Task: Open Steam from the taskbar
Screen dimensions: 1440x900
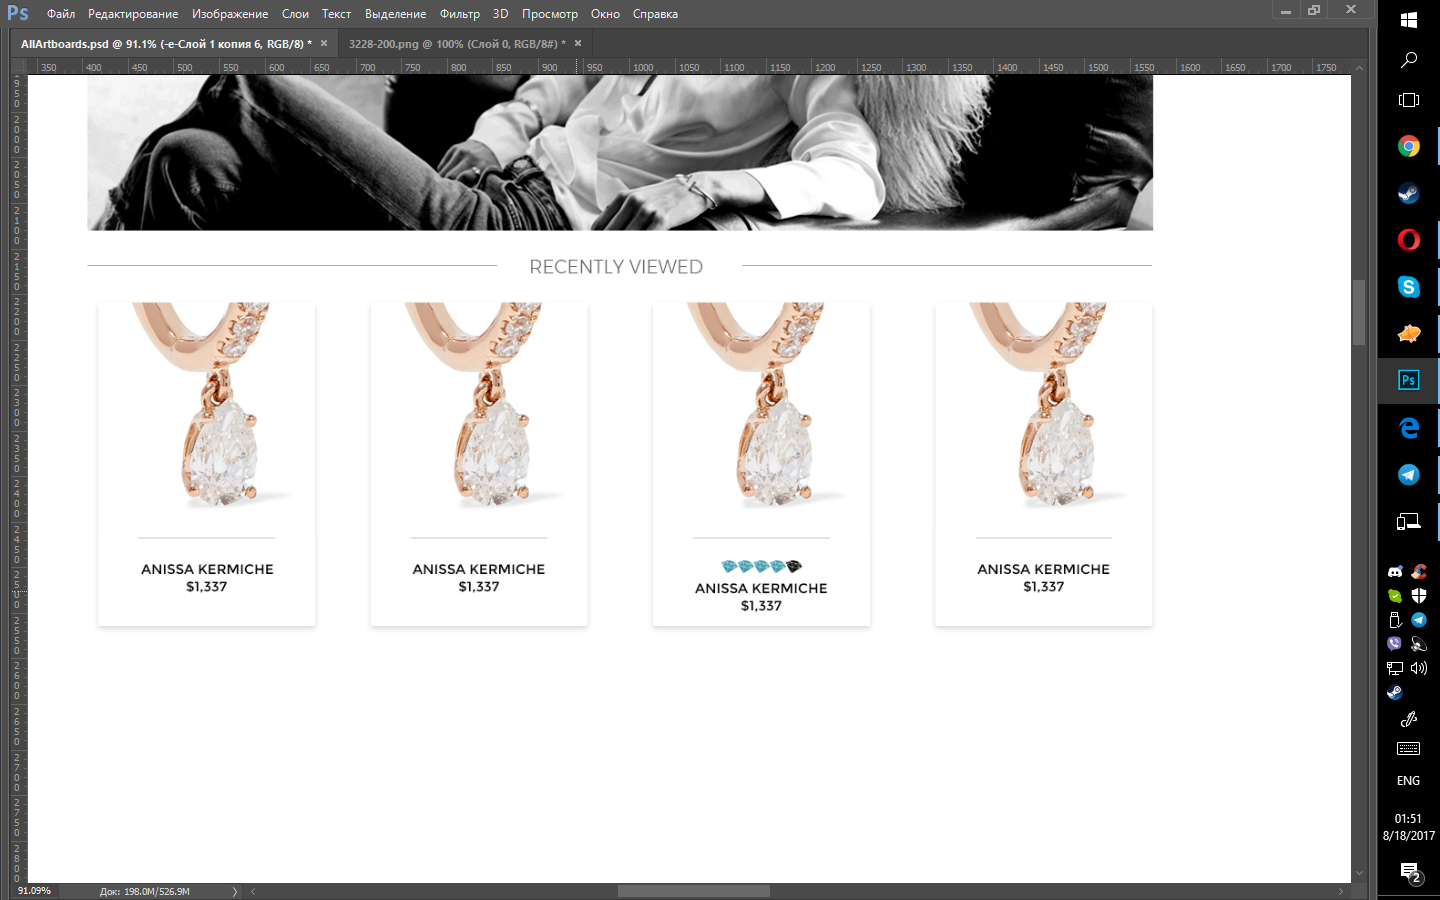Action: [1409, 193]
